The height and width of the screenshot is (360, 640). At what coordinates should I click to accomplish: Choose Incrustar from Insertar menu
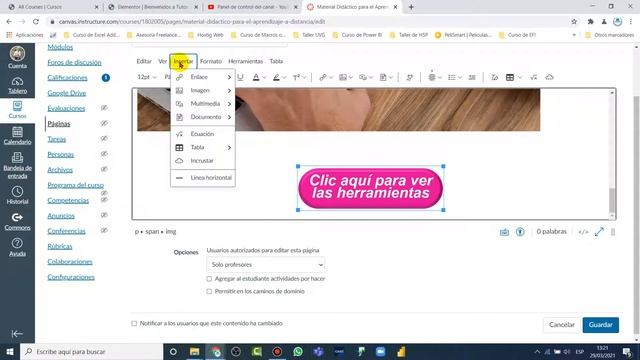pyautogui.click(x=203, y=161)
